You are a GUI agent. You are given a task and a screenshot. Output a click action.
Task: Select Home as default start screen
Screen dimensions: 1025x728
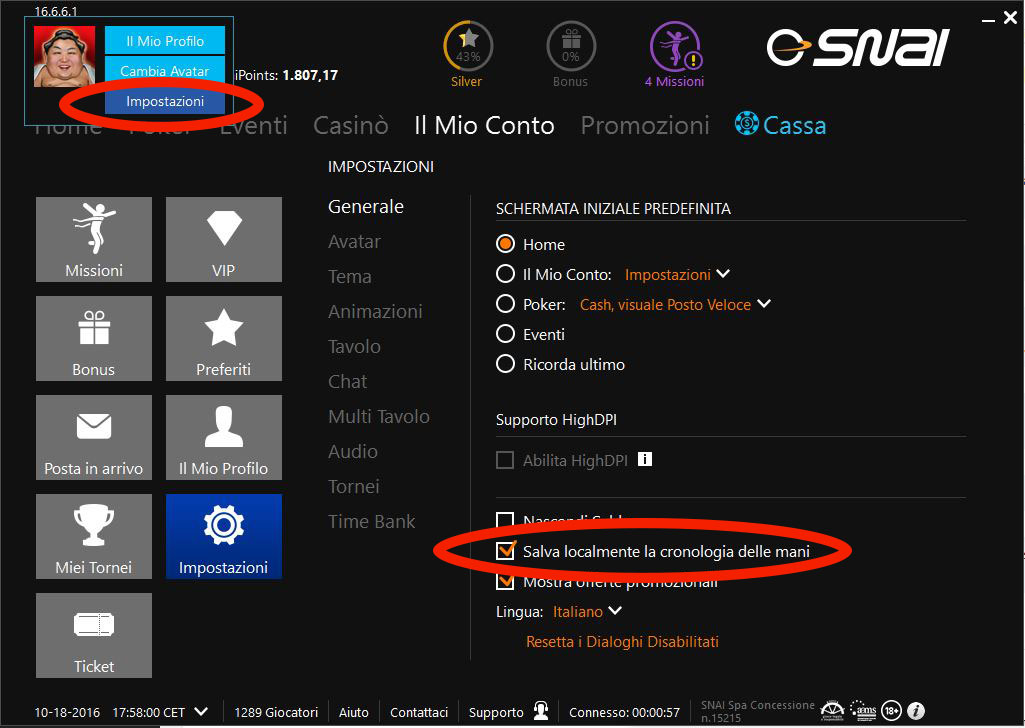pyautogui.click(x=505, y=244)
